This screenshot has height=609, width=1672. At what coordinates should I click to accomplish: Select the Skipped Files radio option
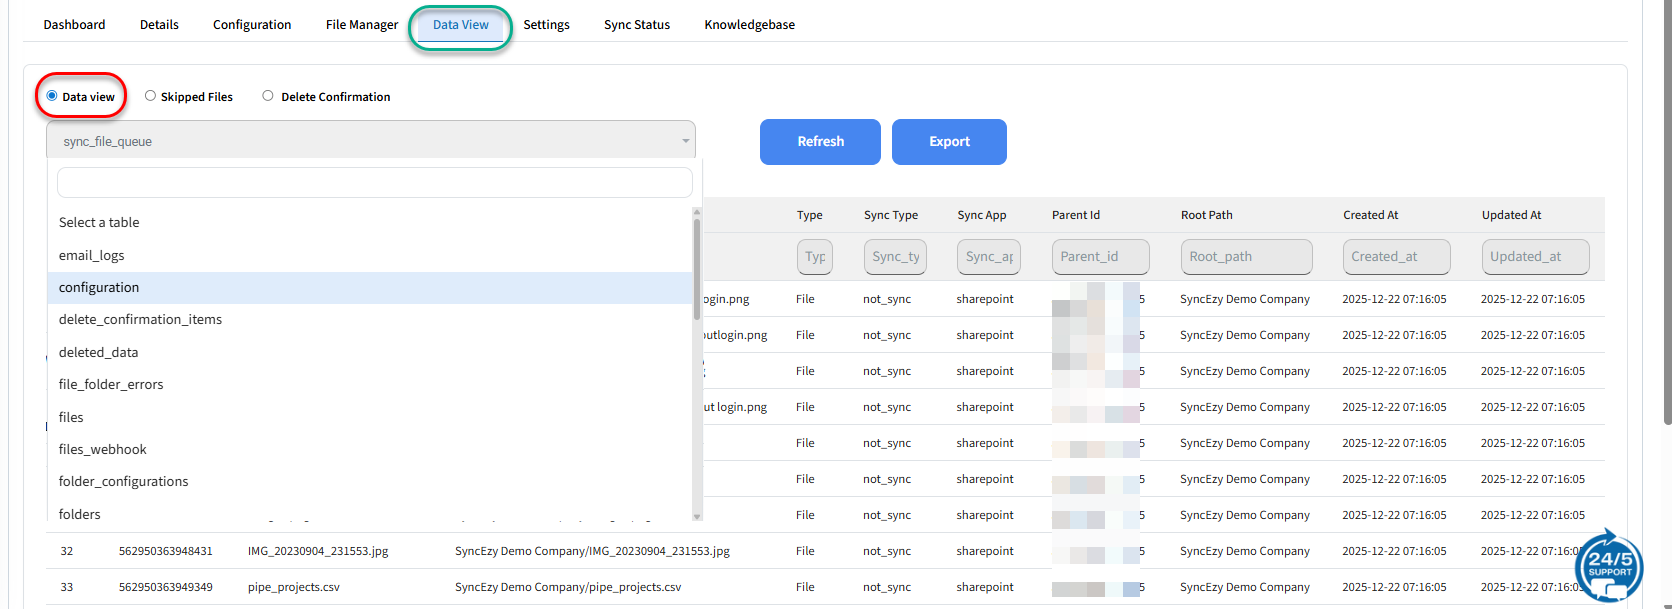(150, 96)
